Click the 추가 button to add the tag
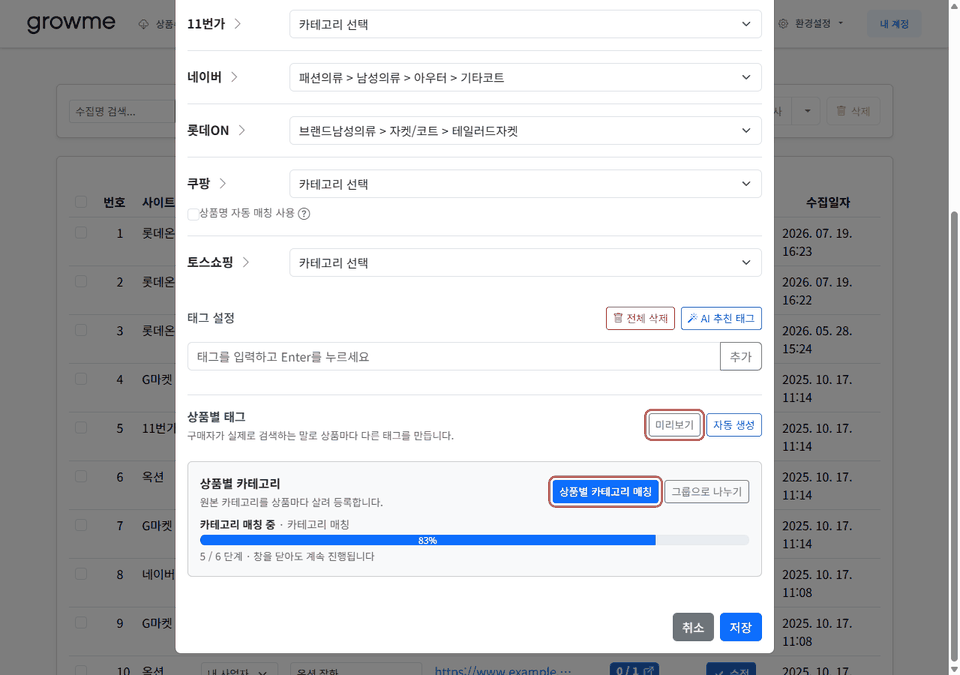960x675 pixels. click(x=740, y=356)
